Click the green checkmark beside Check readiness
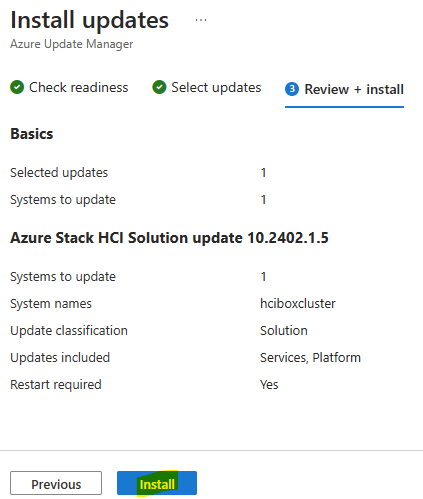Image resolution: width=423 pixels, height=499 pixels. [x=17, y=87]
